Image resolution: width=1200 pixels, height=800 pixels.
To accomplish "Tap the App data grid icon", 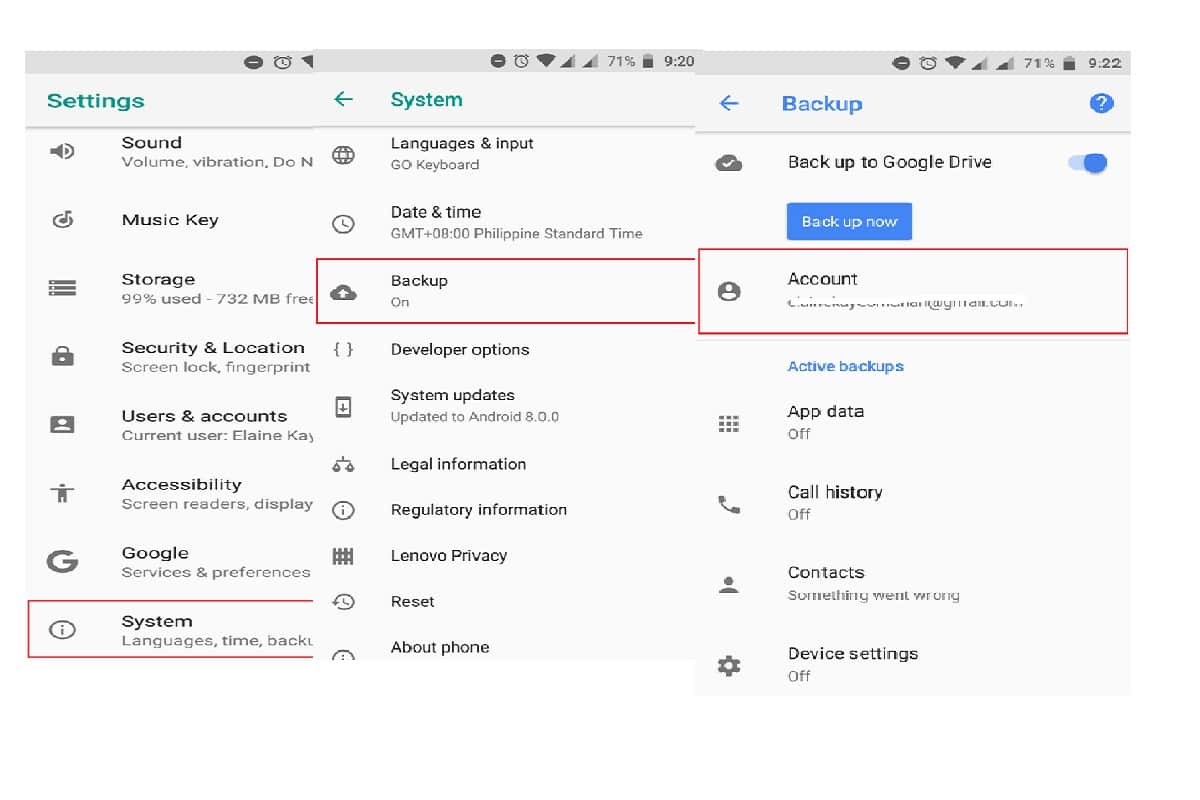I will coord(729,424).
